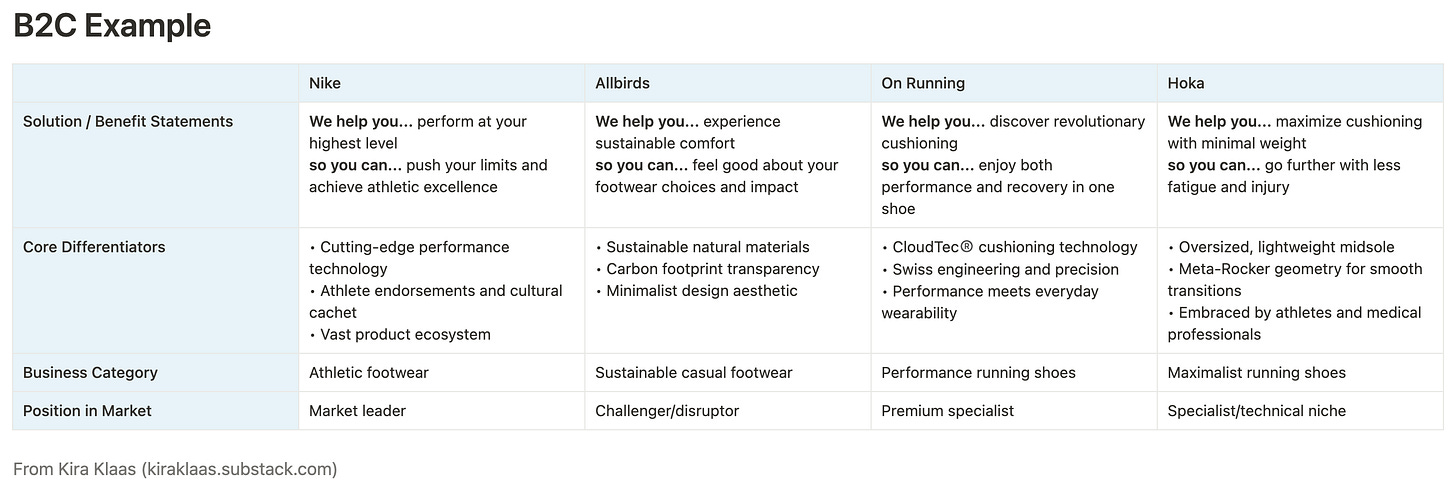The height and width of the screenshot is (498, 1456).
Task: Select the Performance running shoes cell
Action: tap(978, 372)
